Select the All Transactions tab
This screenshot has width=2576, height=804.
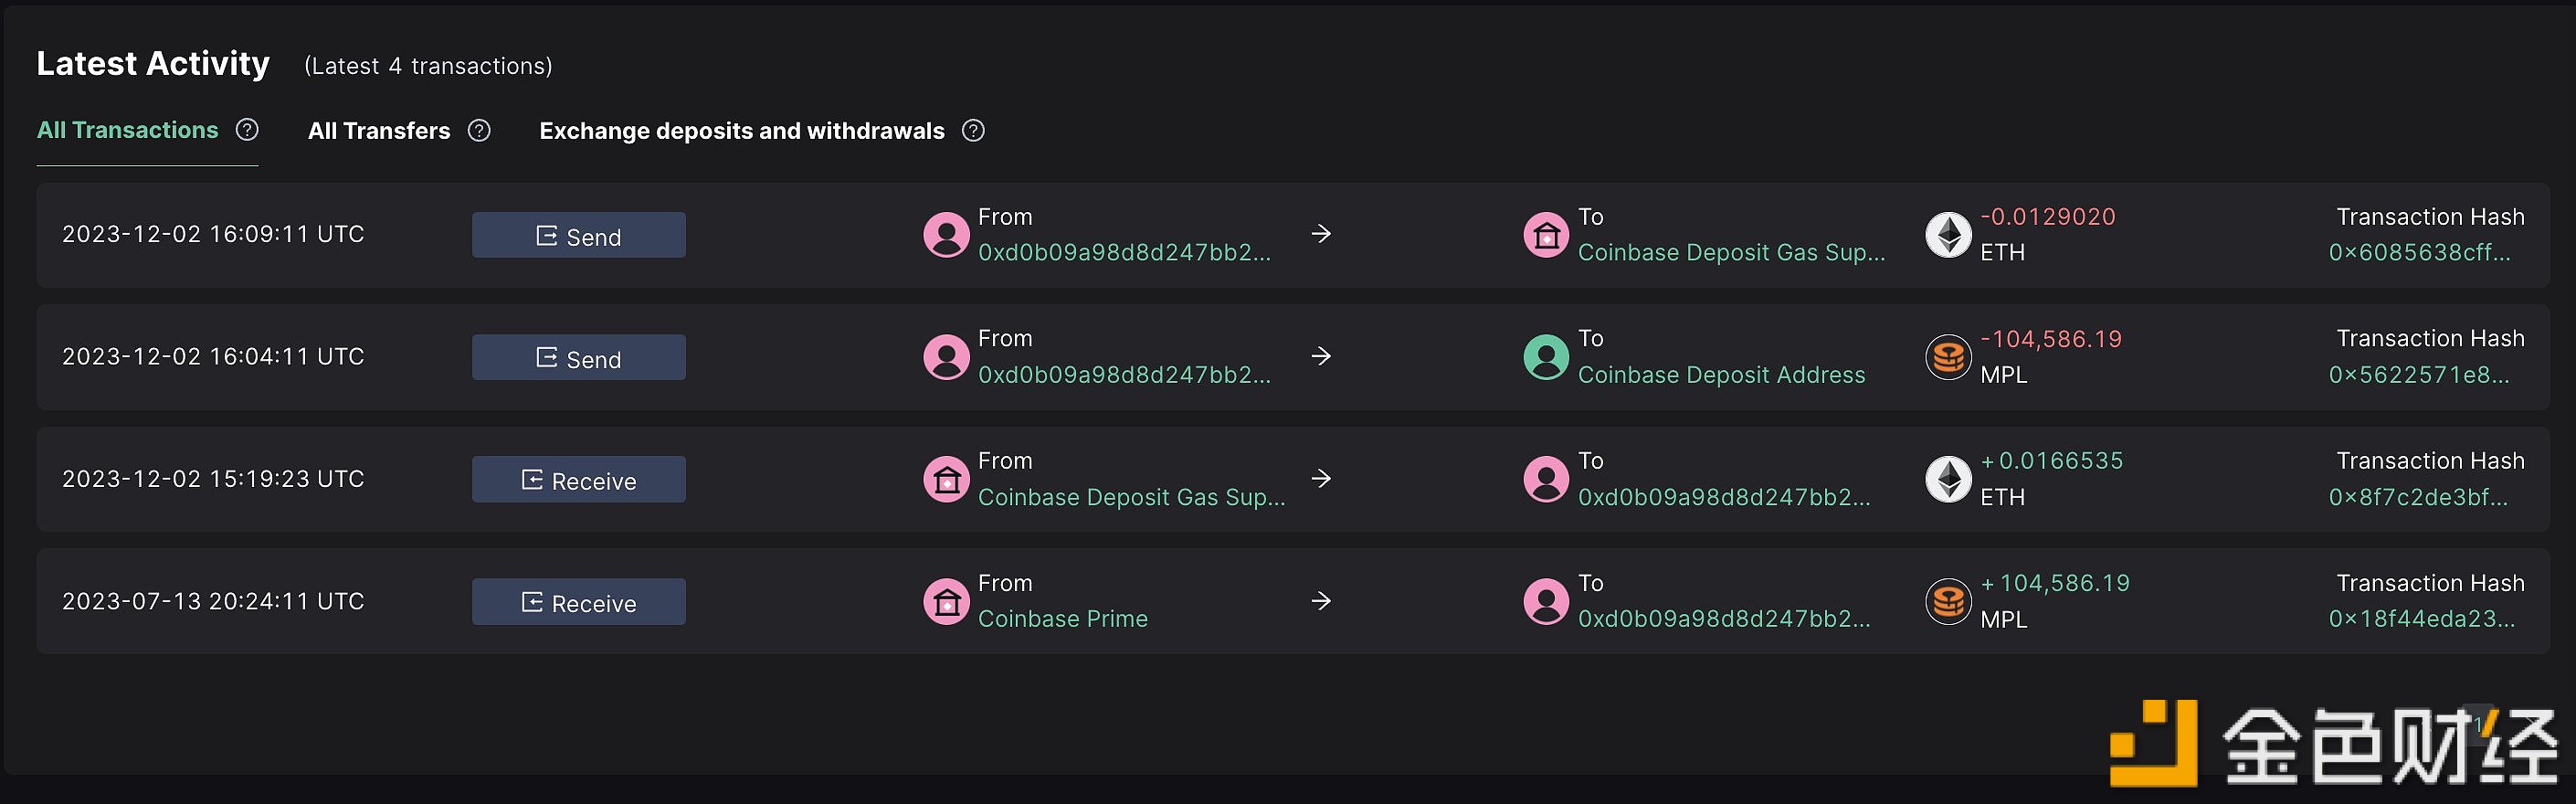coord(127,130)
